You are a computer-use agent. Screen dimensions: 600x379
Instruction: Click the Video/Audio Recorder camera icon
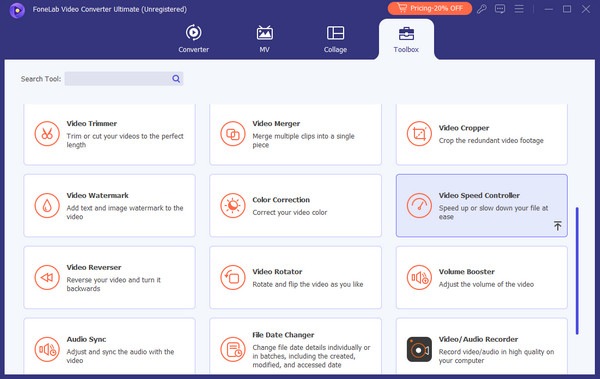(x=419, y=349)
